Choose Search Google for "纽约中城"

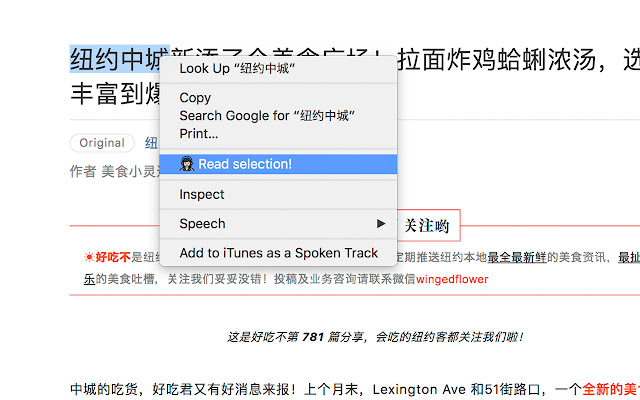[278, 116]
